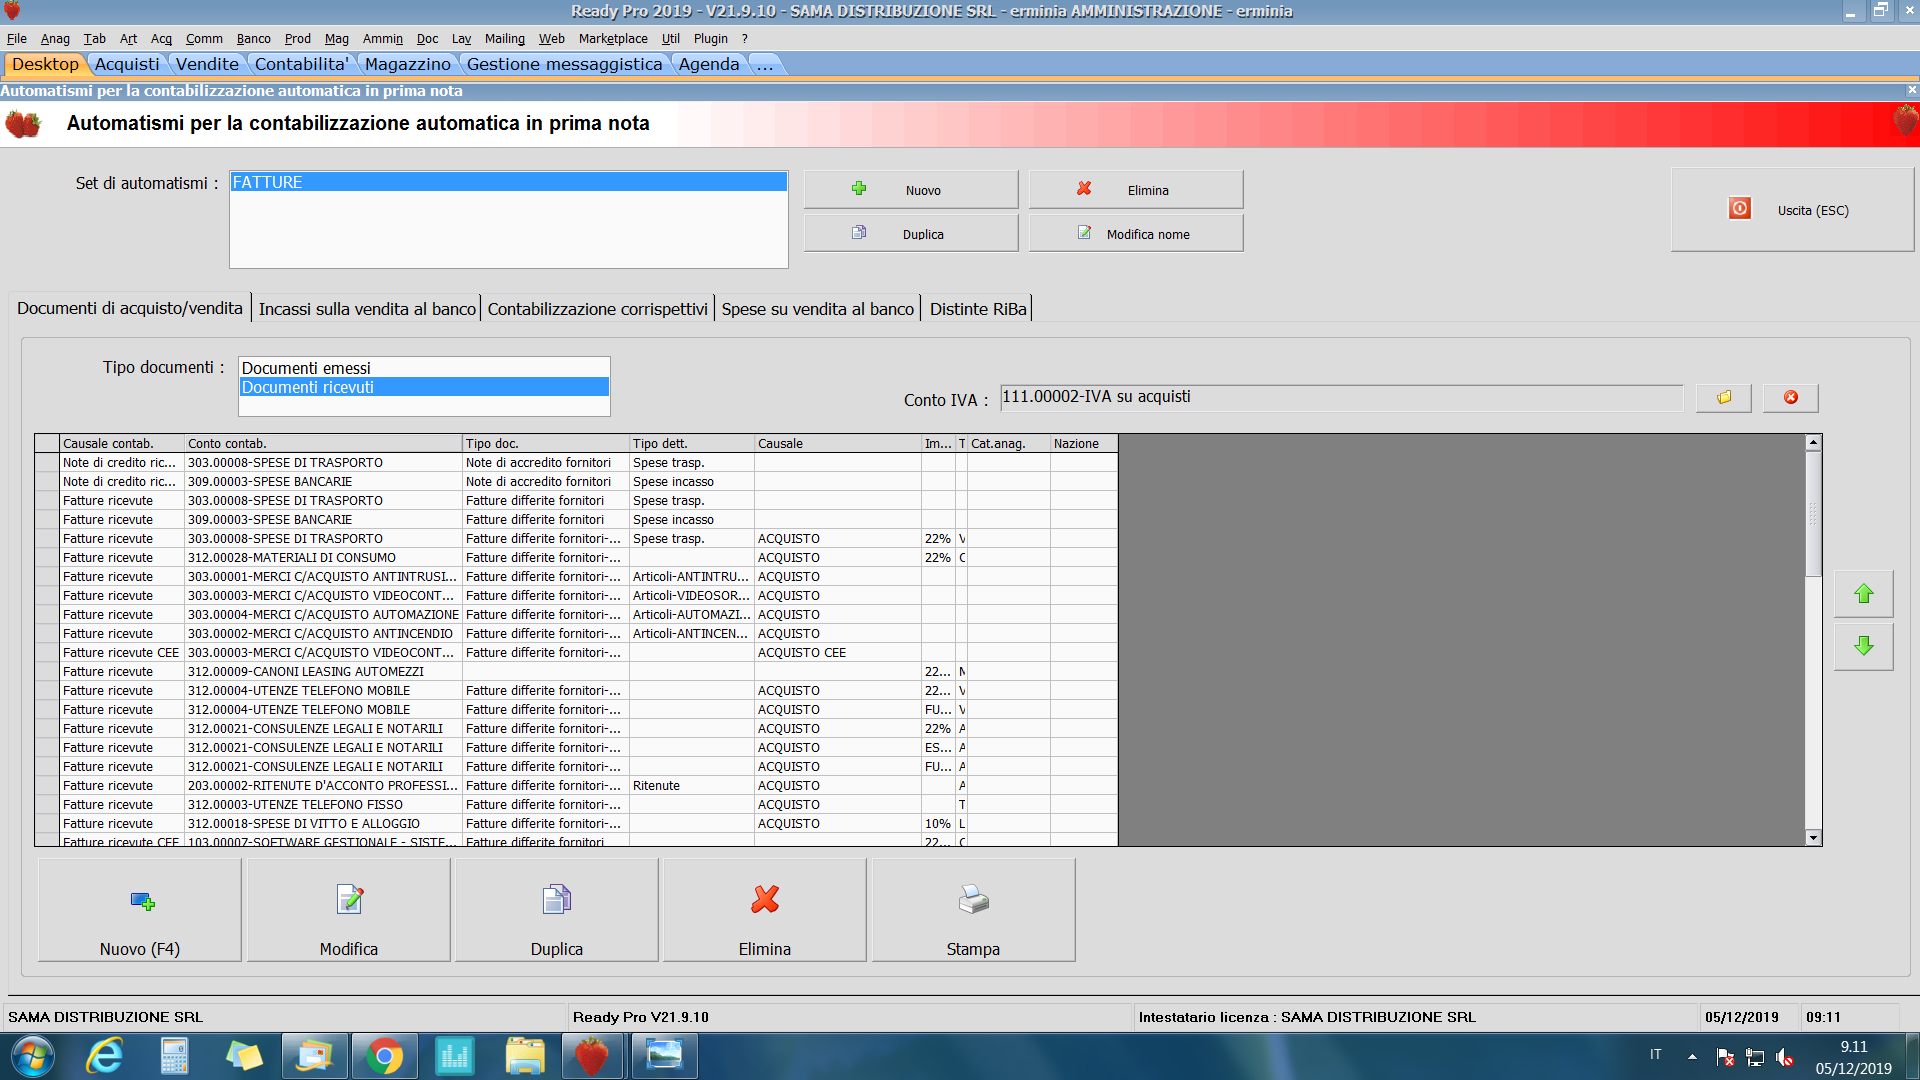The width and height of the screenshot is (1920, 1080).
Task: Open file explorer folder in taskbar
Action: 524,1056
